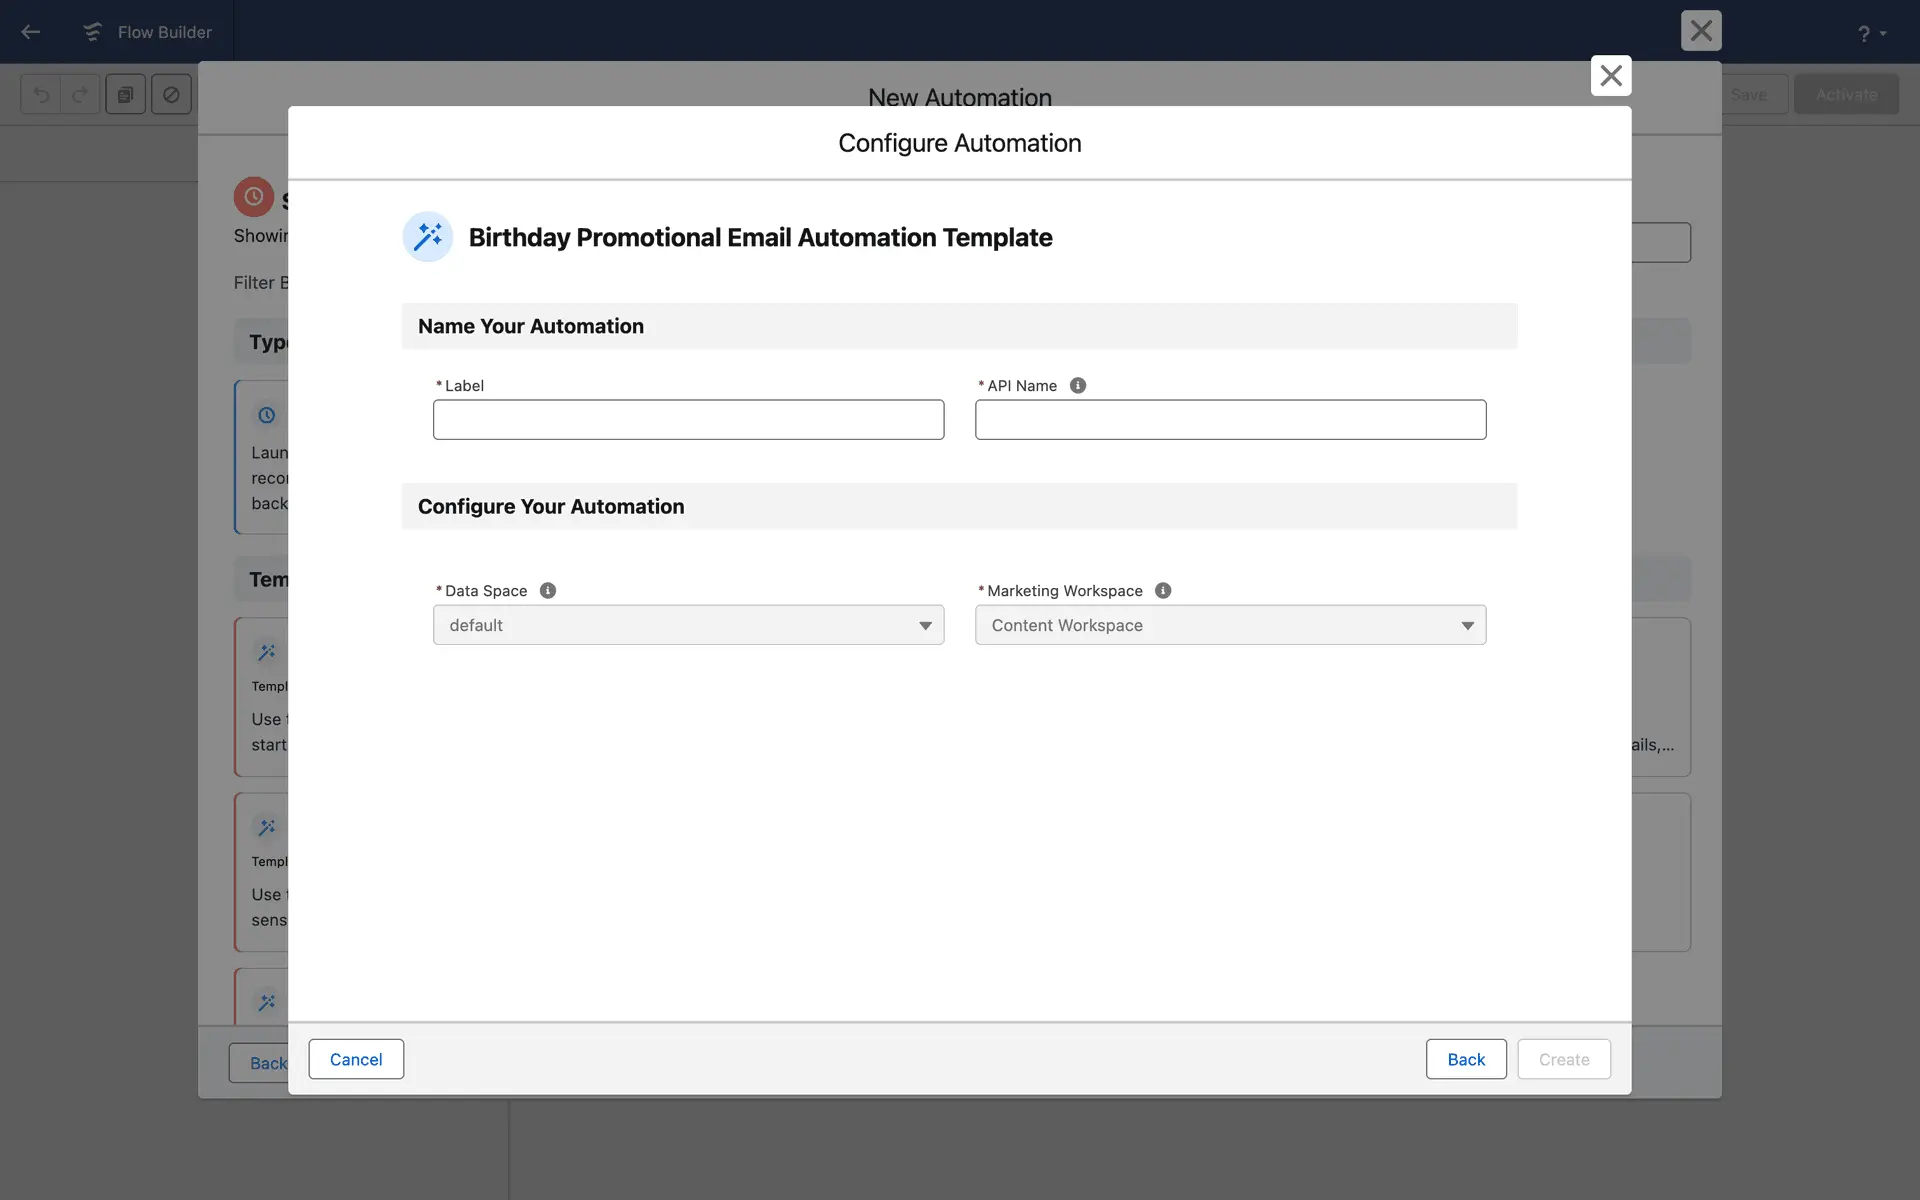
Task: Open the Data Space dropdown
Action: [x=688, y=625]
